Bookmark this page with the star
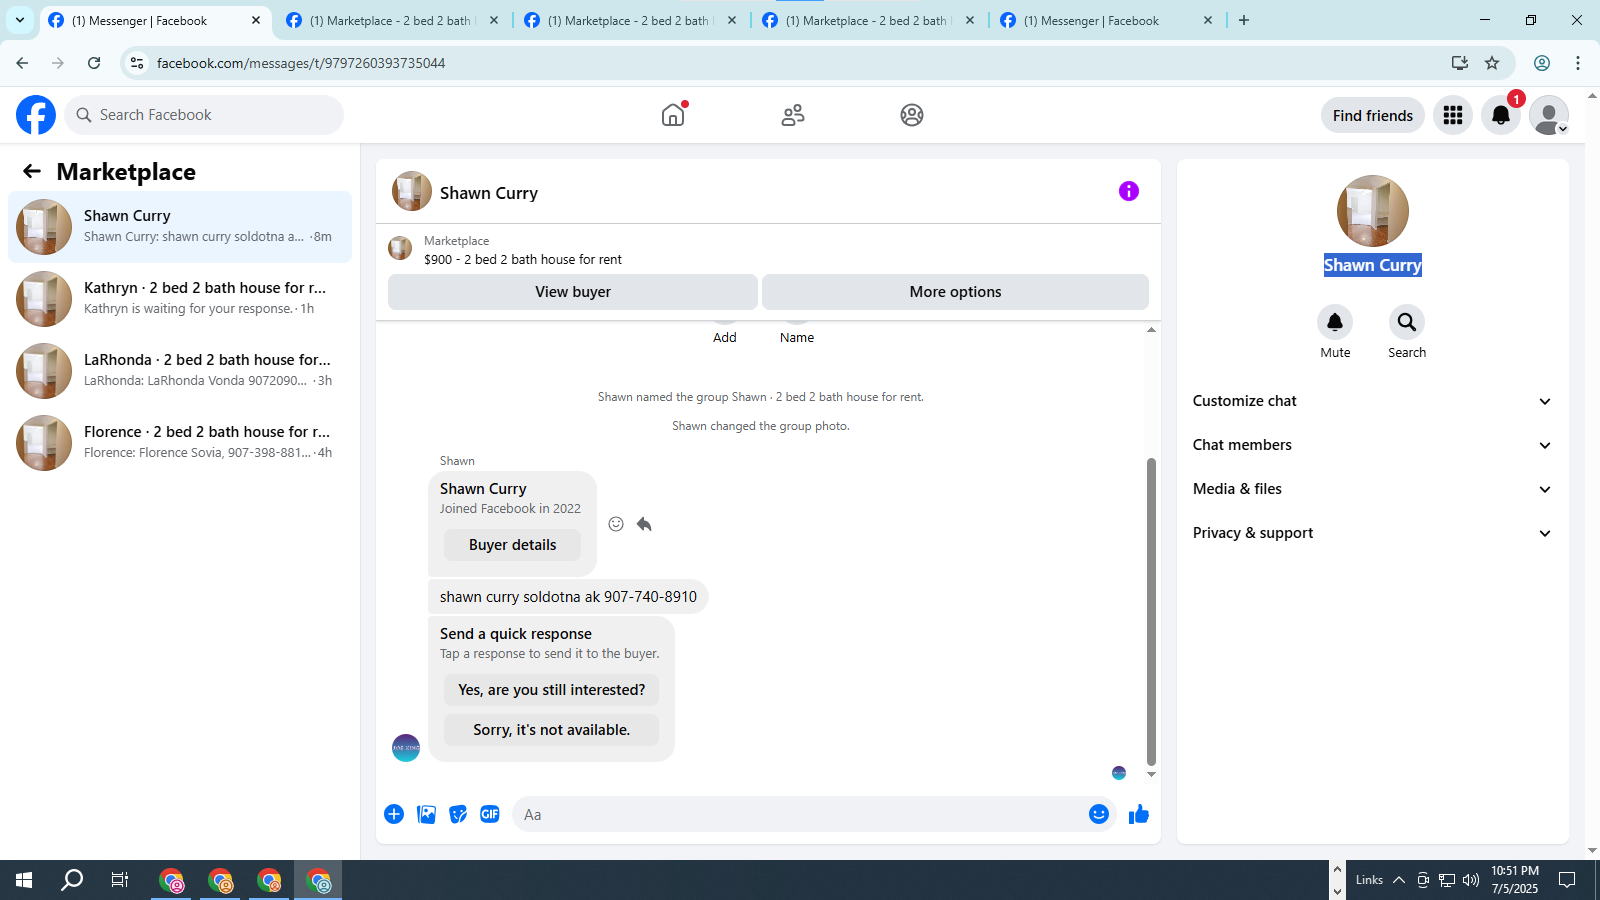This screenshot has width=1600, height=900. 1492,63
